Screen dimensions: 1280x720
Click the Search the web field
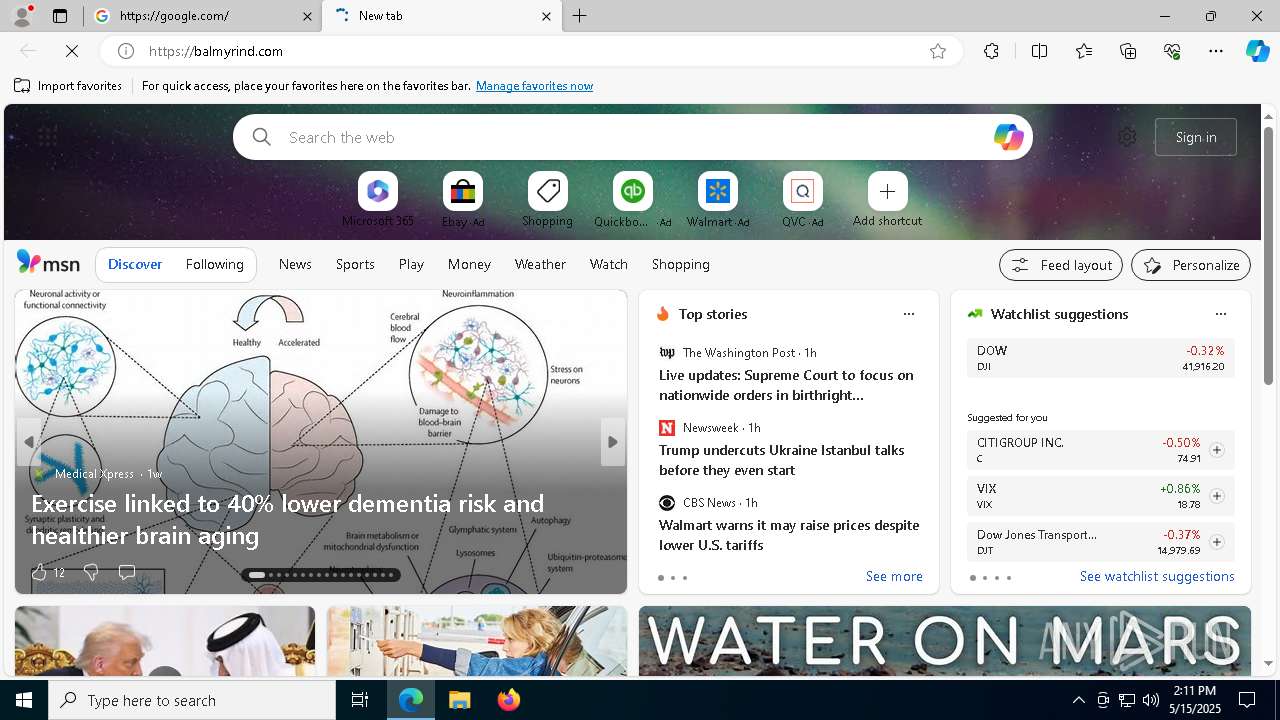point(632,137)
